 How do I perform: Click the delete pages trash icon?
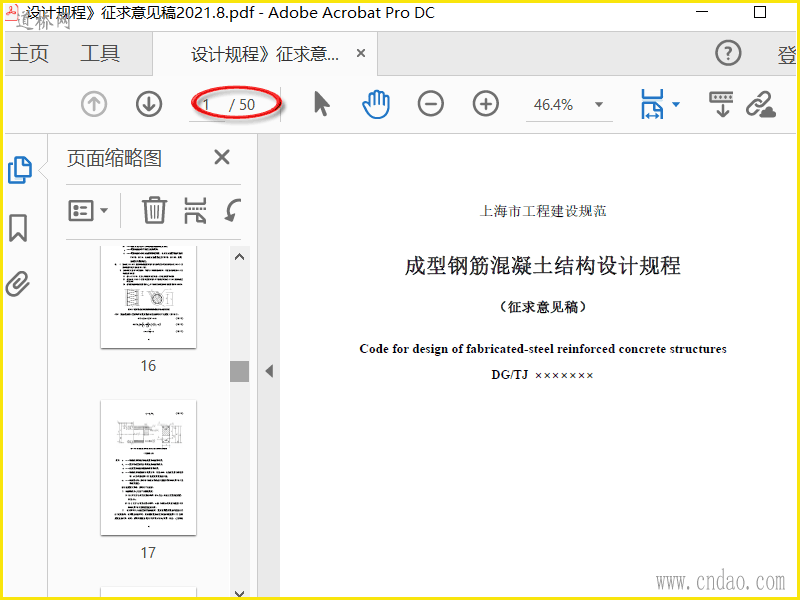click(154, 210)
